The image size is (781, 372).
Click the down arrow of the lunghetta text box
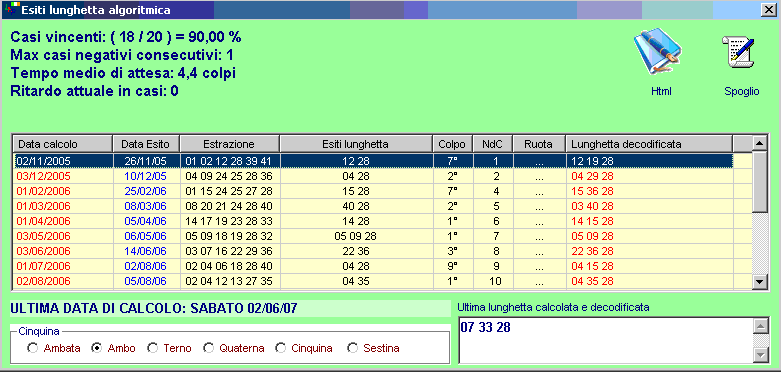coord(760,355)
